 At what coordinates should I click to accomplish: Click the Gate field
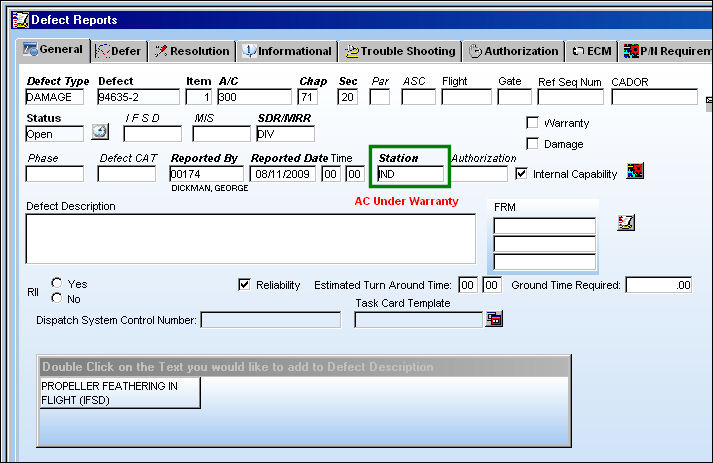(x=514, y=97)
